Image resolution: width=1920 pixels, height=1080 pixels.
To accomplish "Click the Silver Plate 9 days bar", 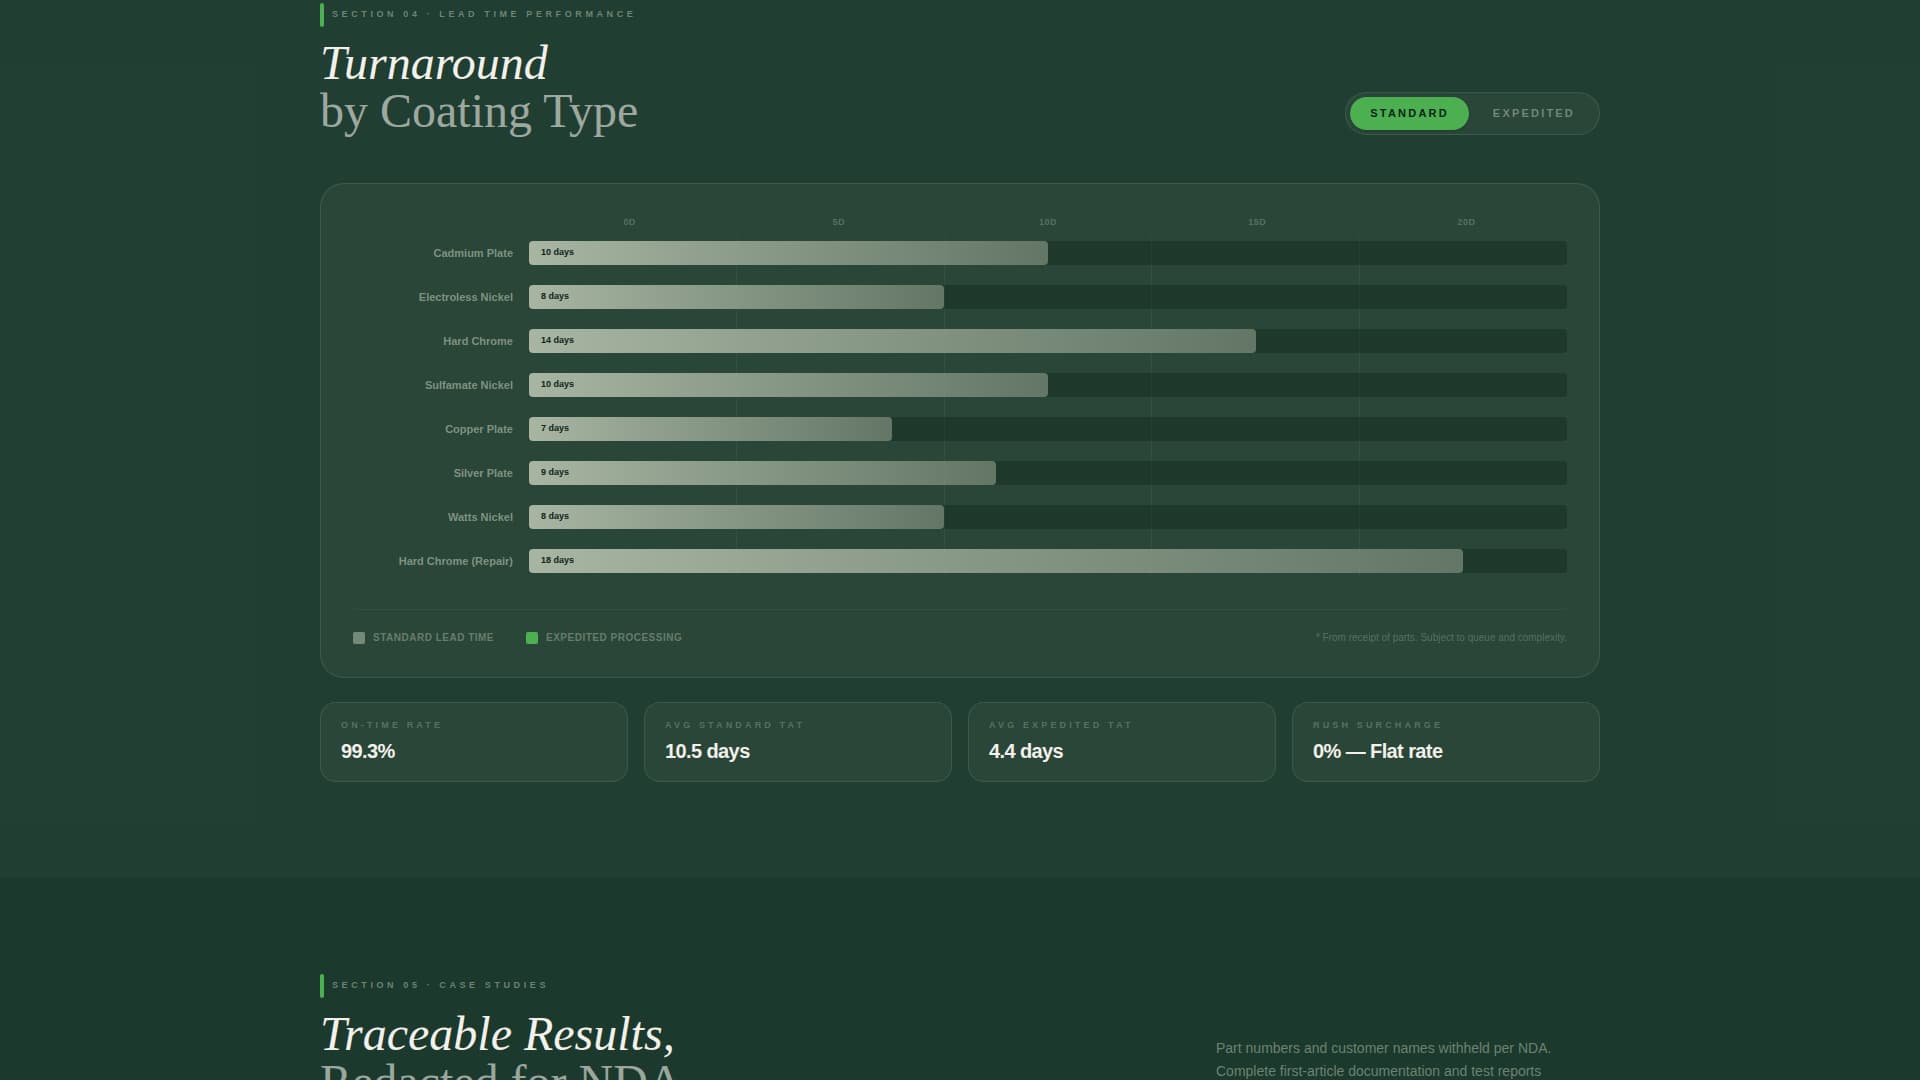I will click(x=762, y=473).
